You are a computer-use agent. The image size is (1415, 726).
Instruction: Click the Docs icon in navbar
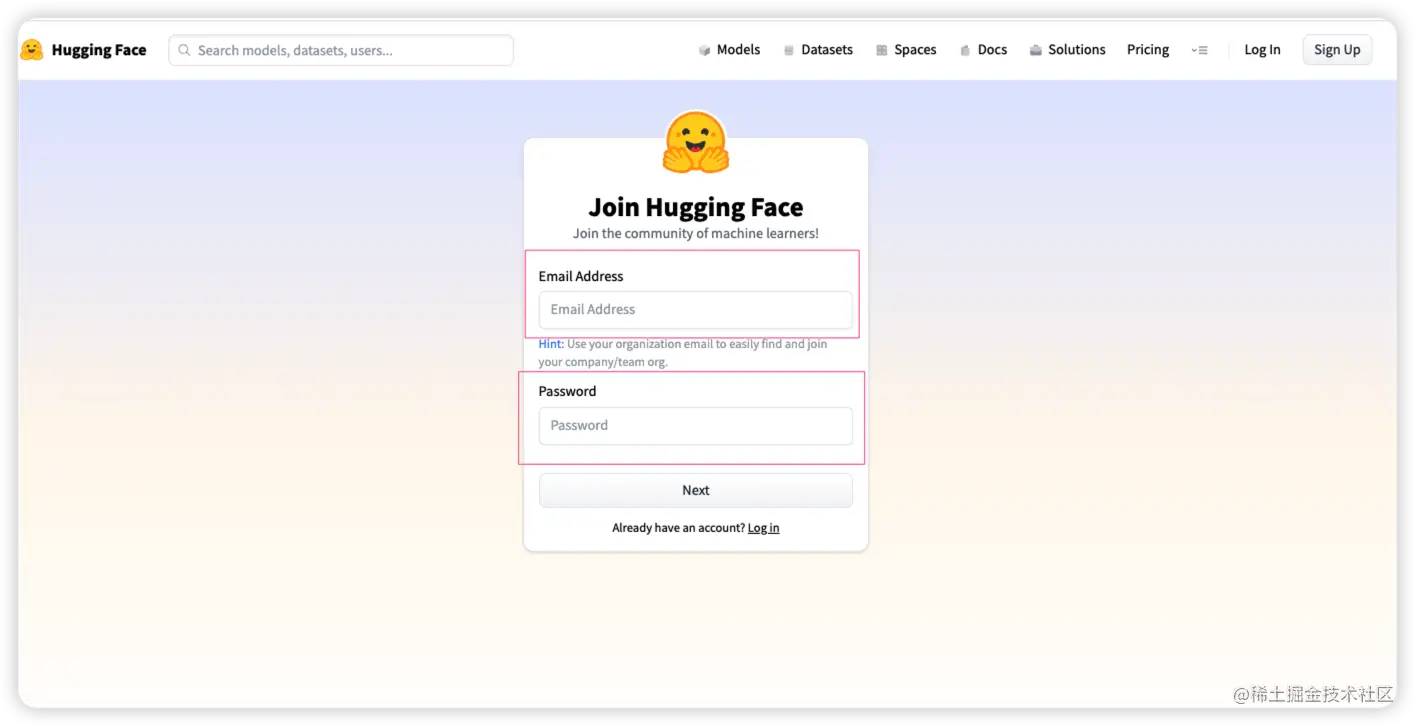click(x=965, y=50)
